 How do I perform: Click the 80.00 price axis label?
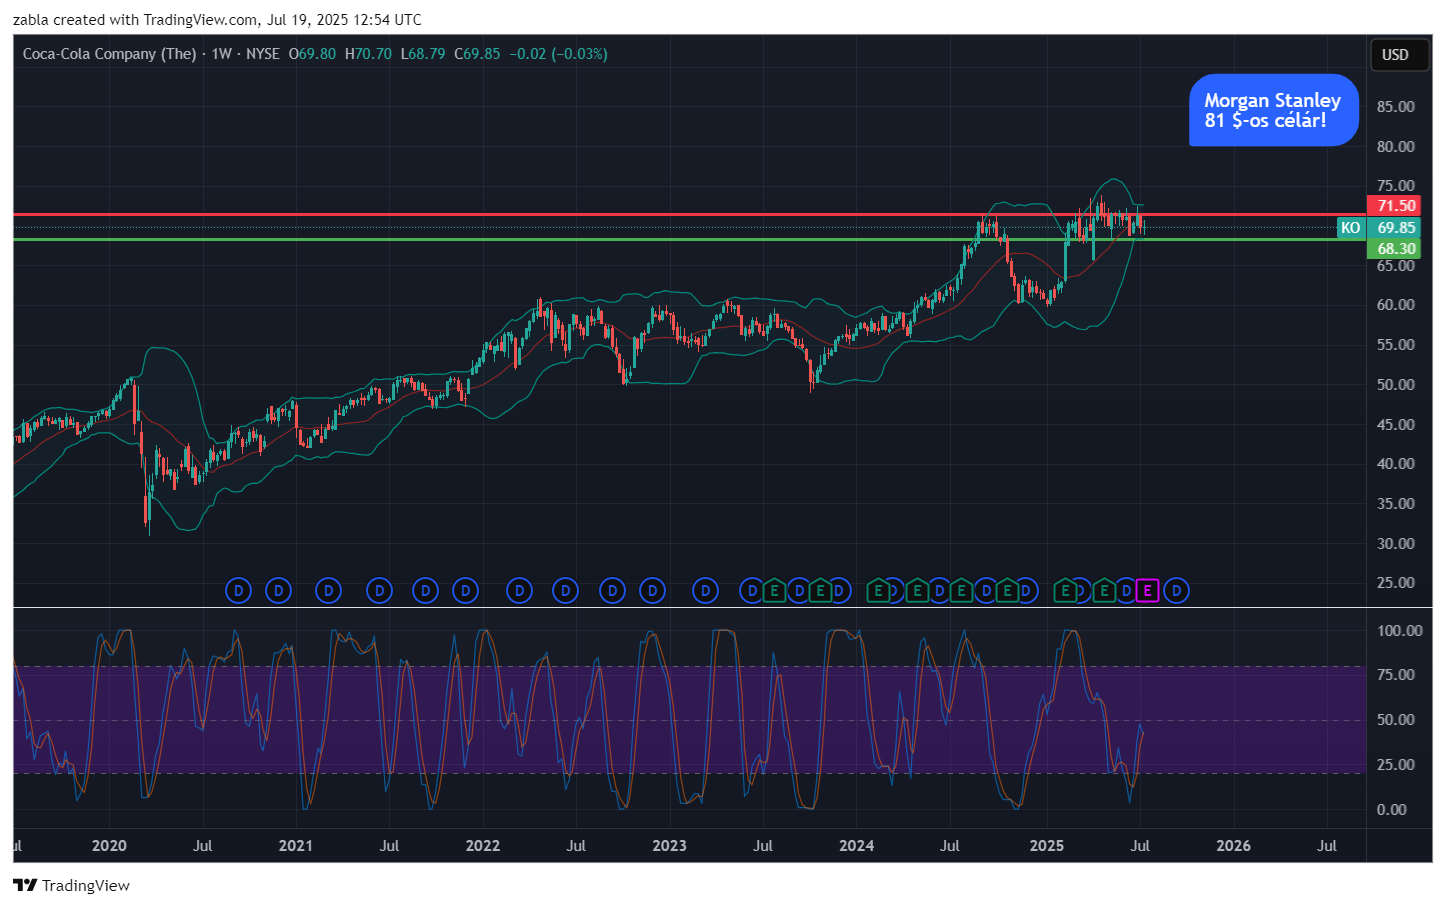click(x=1395, y=146)
